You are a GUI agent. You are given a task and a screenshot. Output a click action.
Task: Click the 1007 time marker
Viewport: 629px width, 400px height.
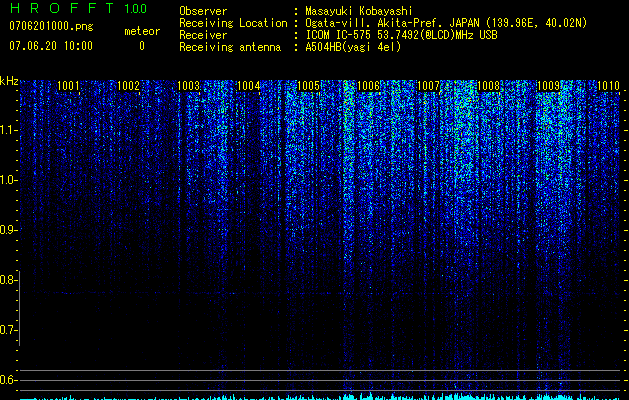point(428,85)
